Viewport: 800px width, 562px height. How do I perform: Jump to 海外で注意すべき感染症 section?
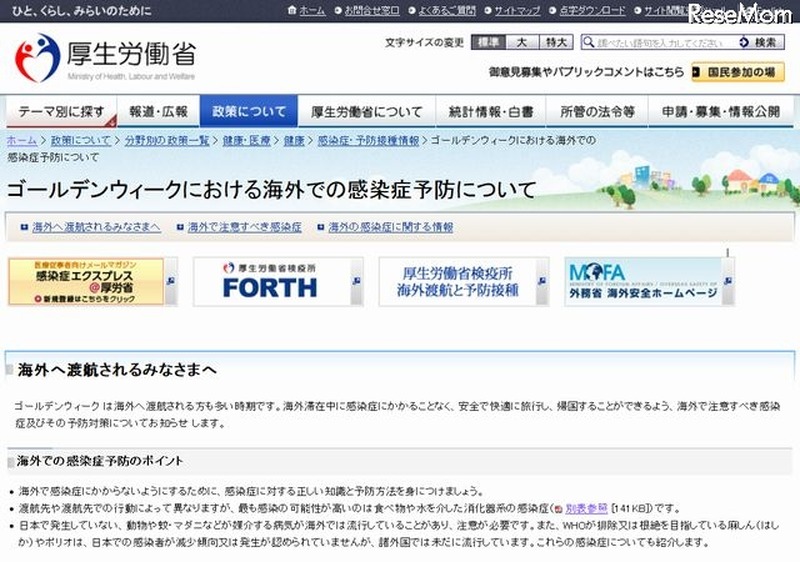tap(244, 227)
